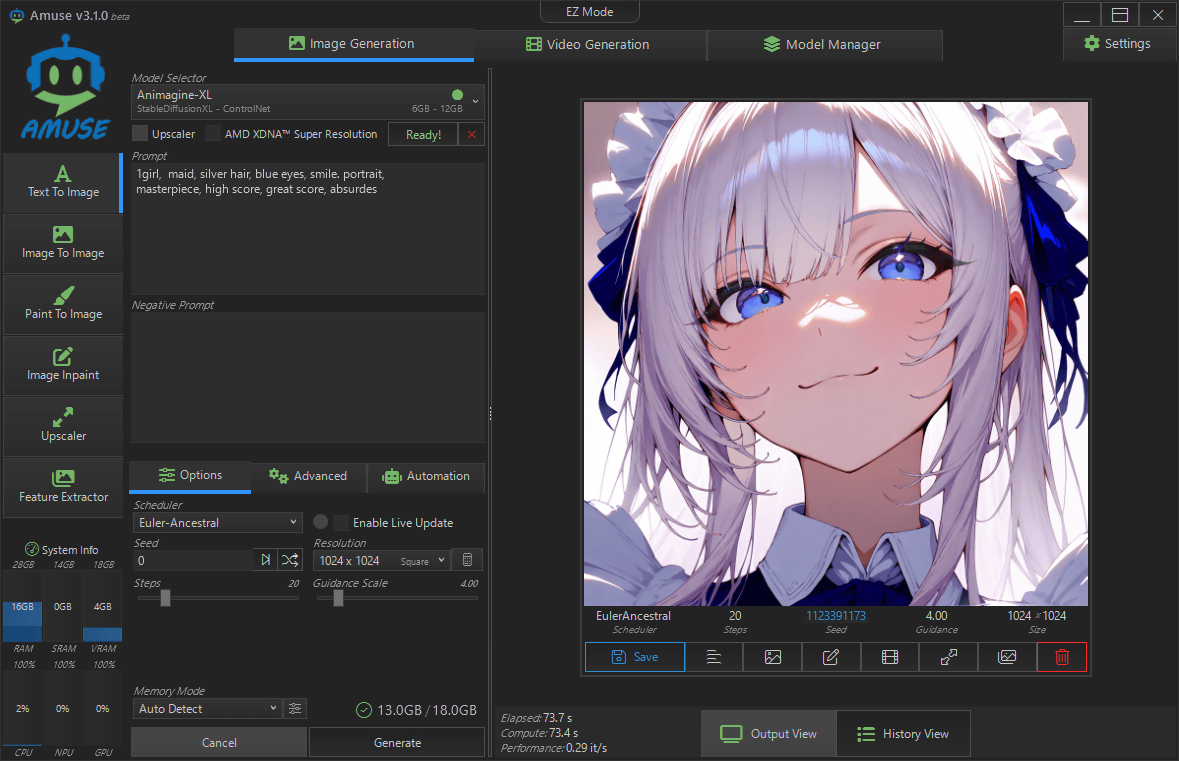Viewport: 1179px width, 761px height.
Task: Open the Scheduler Euler-Ancestral dropdown
Action: pos(217,523)
